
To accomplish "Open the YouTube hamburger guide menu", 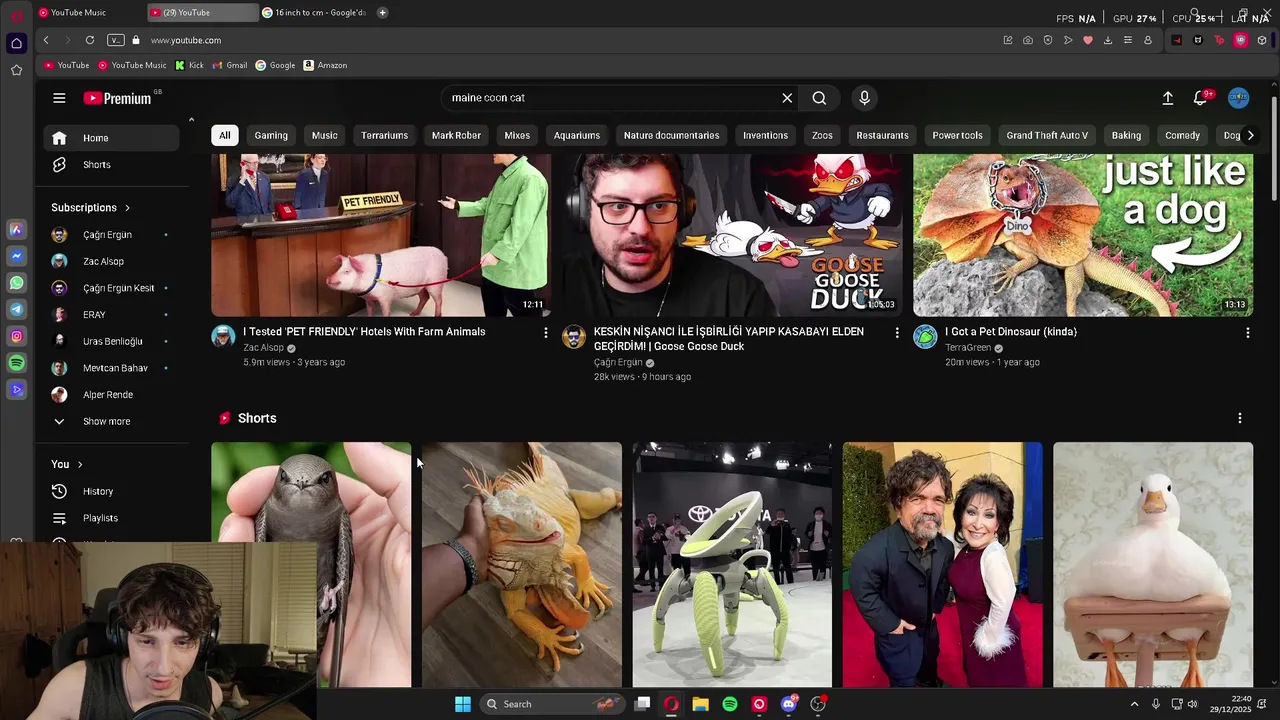I will pyautogui.click(x=59, y=98).
